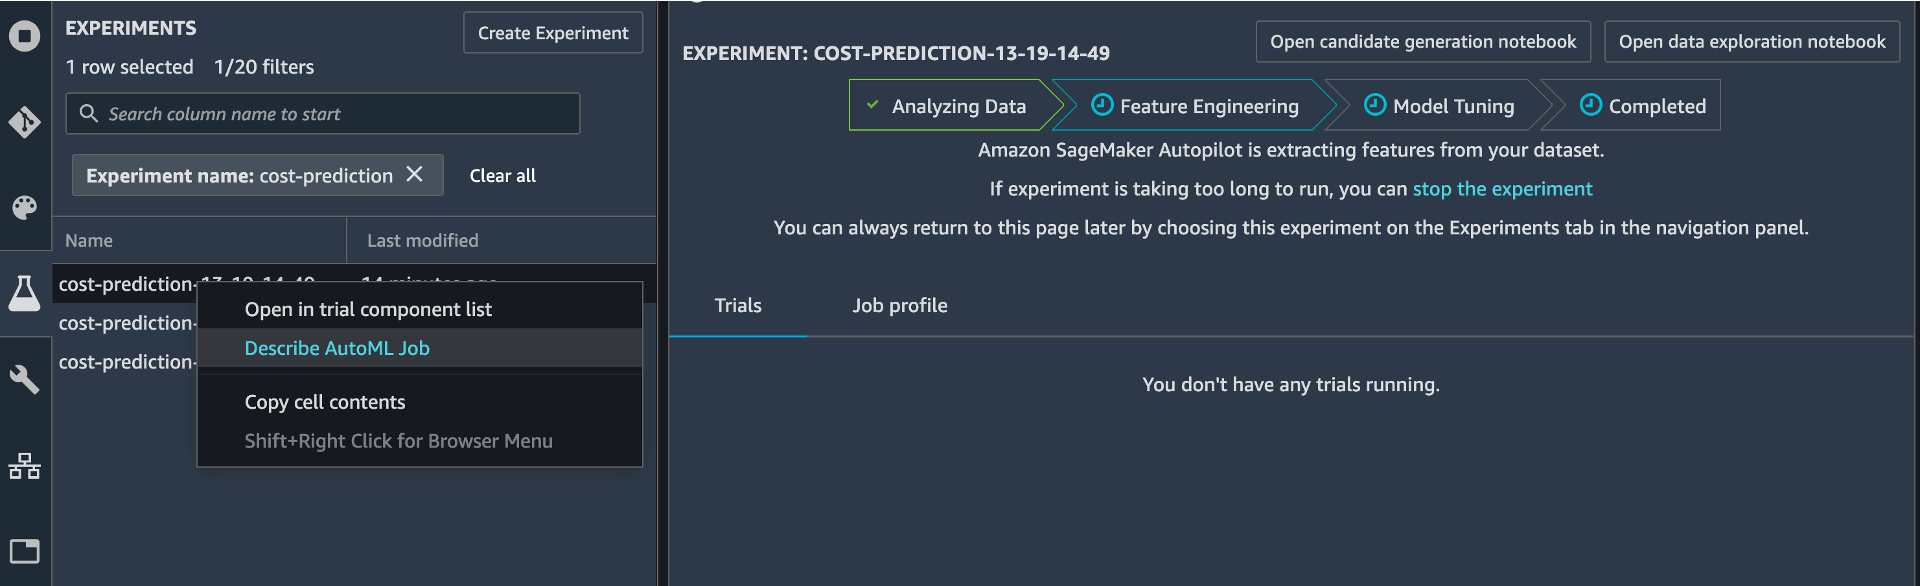Open the palette commands icon
The image size is (1920, 586).
[x=24, y=207]
